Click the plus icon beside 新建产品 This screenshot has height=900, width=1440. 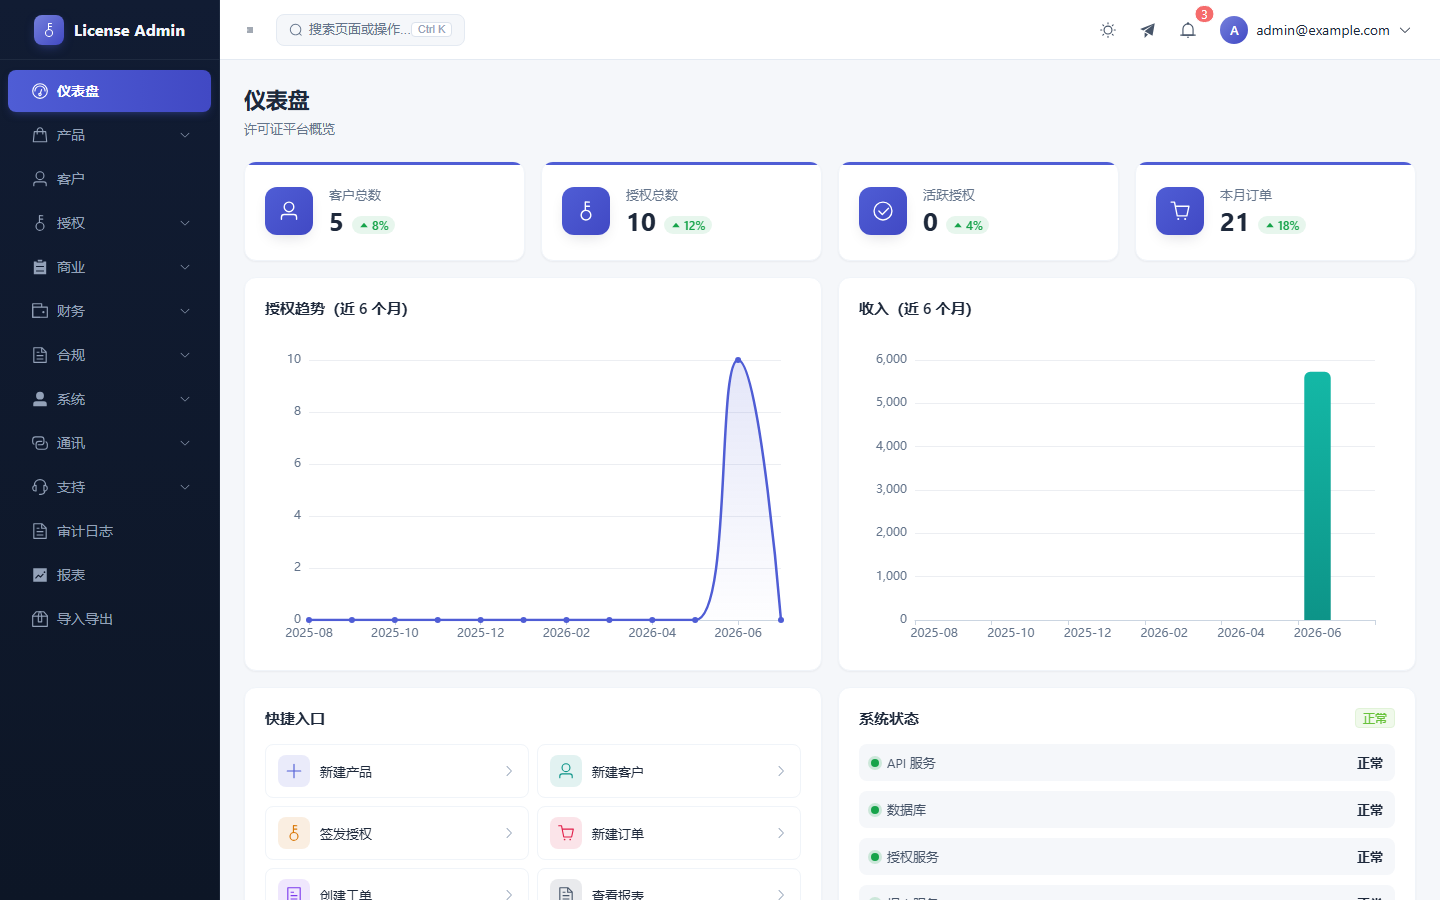[294, 771]
